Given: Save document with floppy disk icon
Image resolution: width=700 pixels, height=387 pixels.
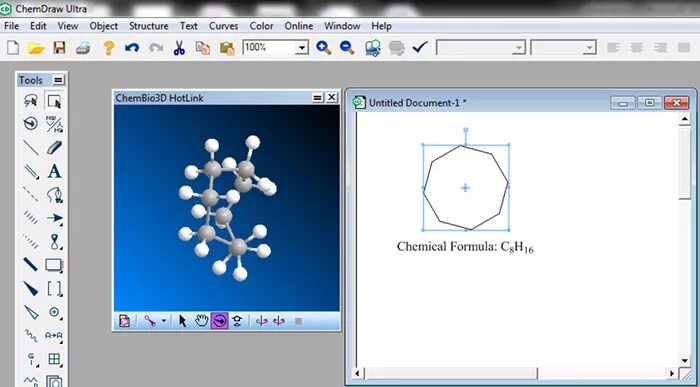Looking at the screenshot, I should tap(59, 47).
